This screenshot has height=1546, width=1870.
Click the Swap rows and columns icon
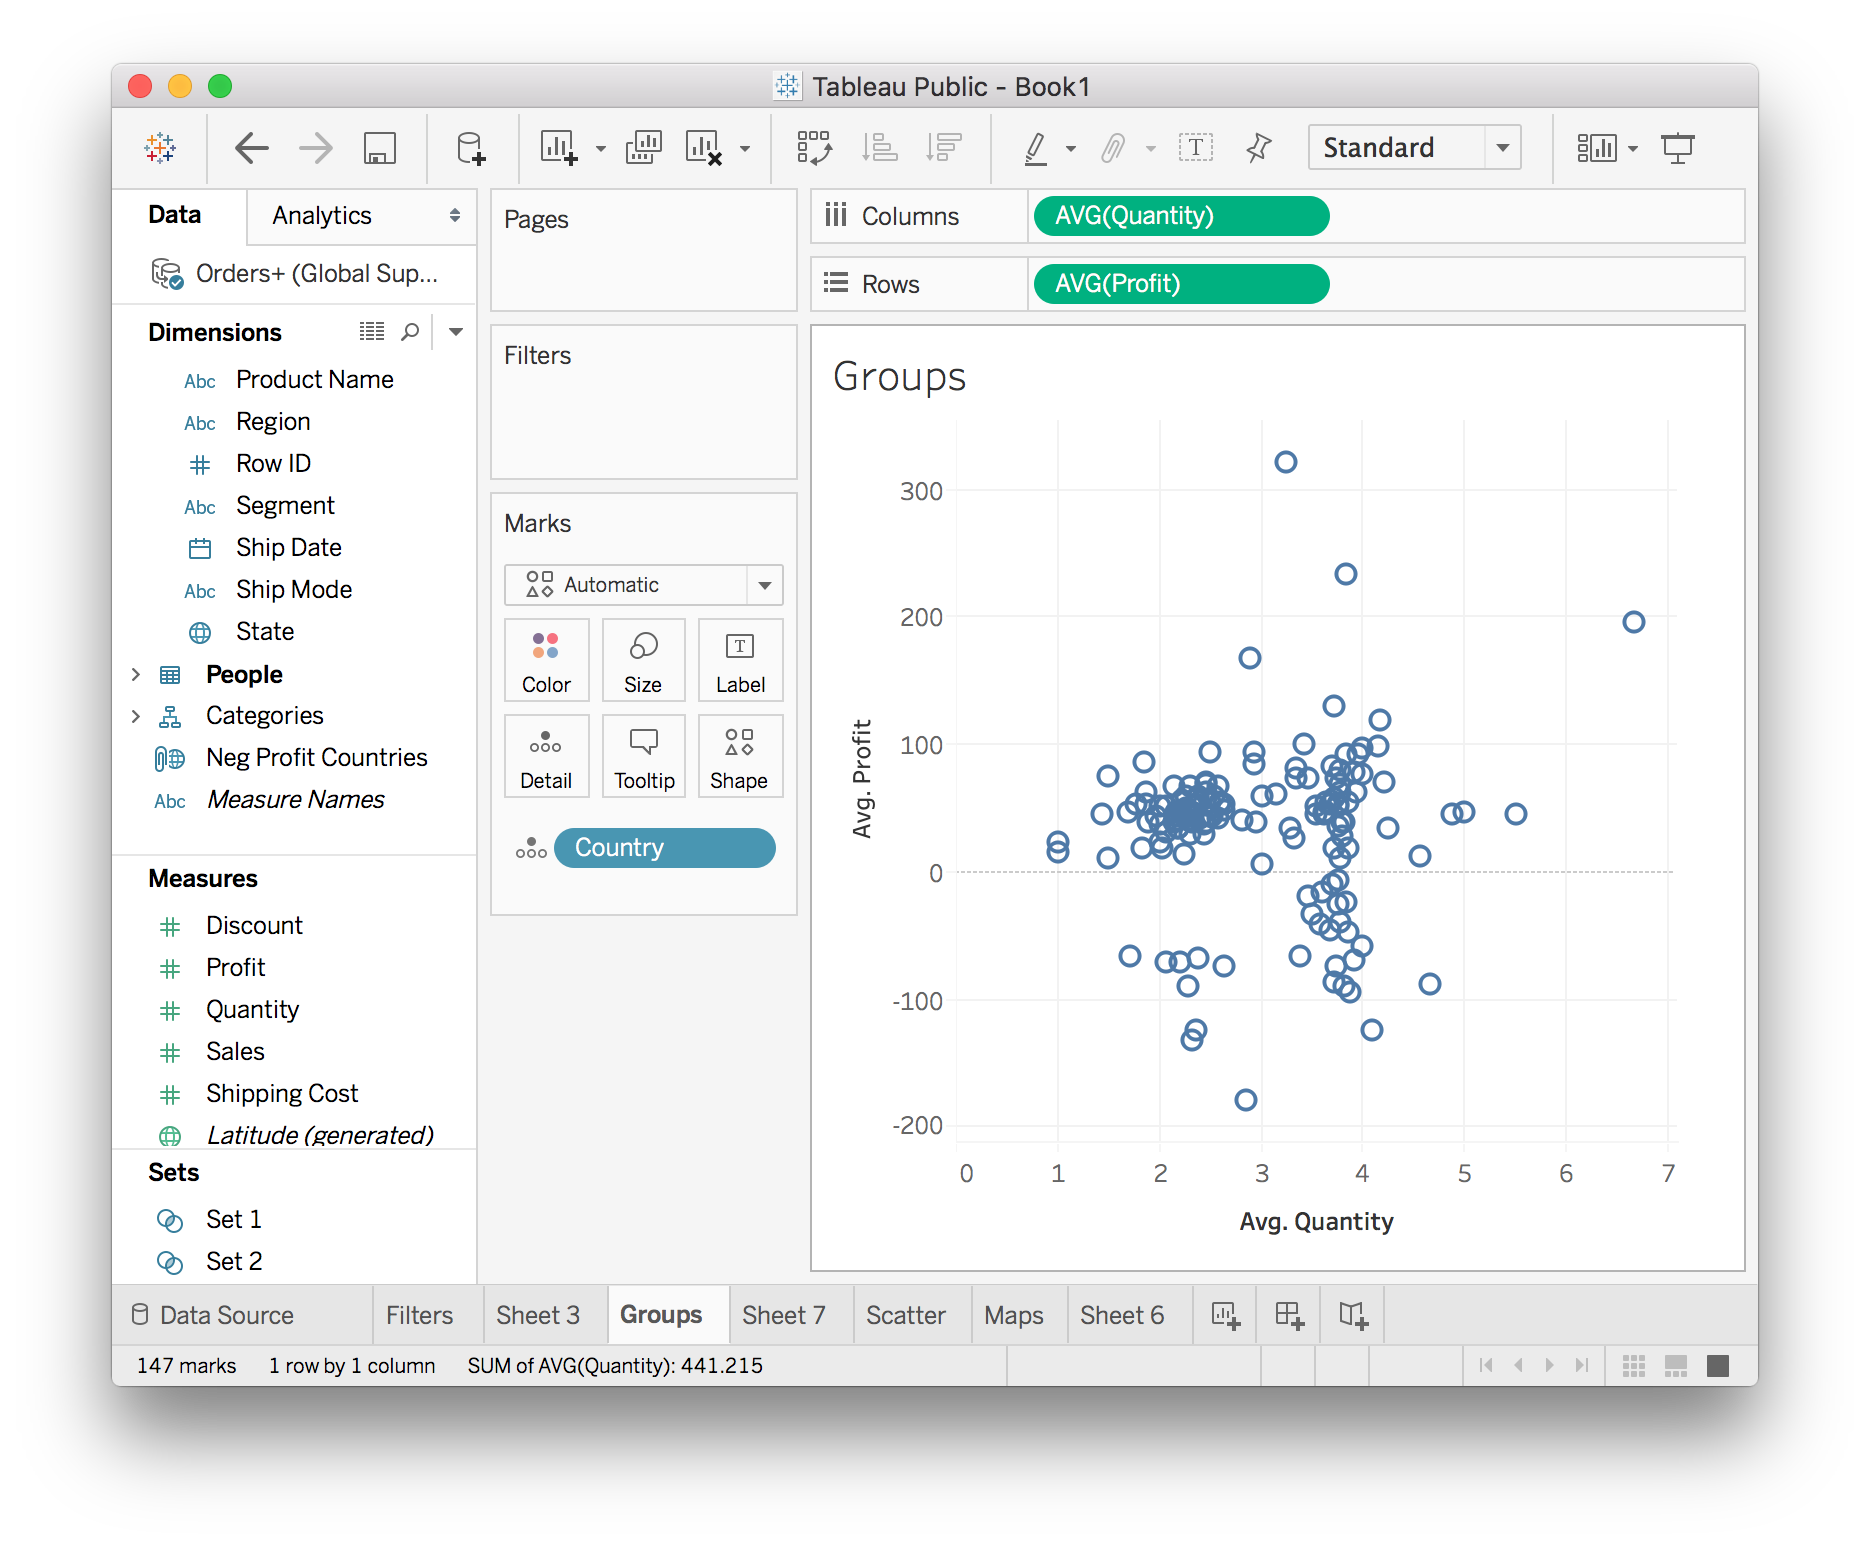(x=814, y=148)
